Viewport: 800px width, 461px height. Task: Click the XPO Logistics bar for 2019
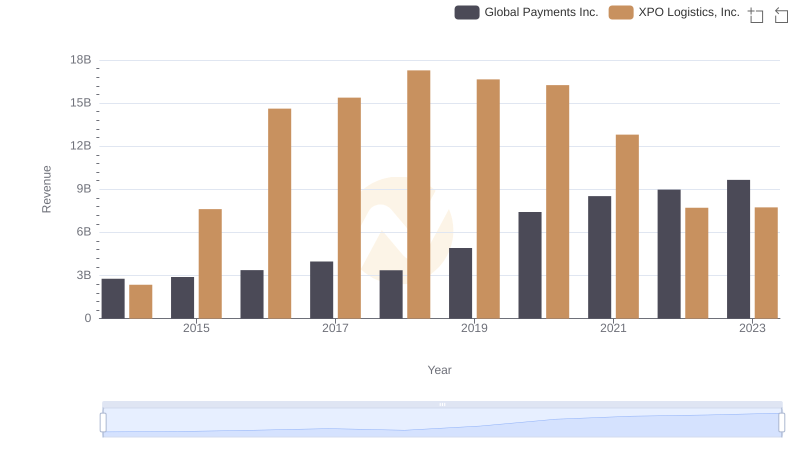pos(488,199)
